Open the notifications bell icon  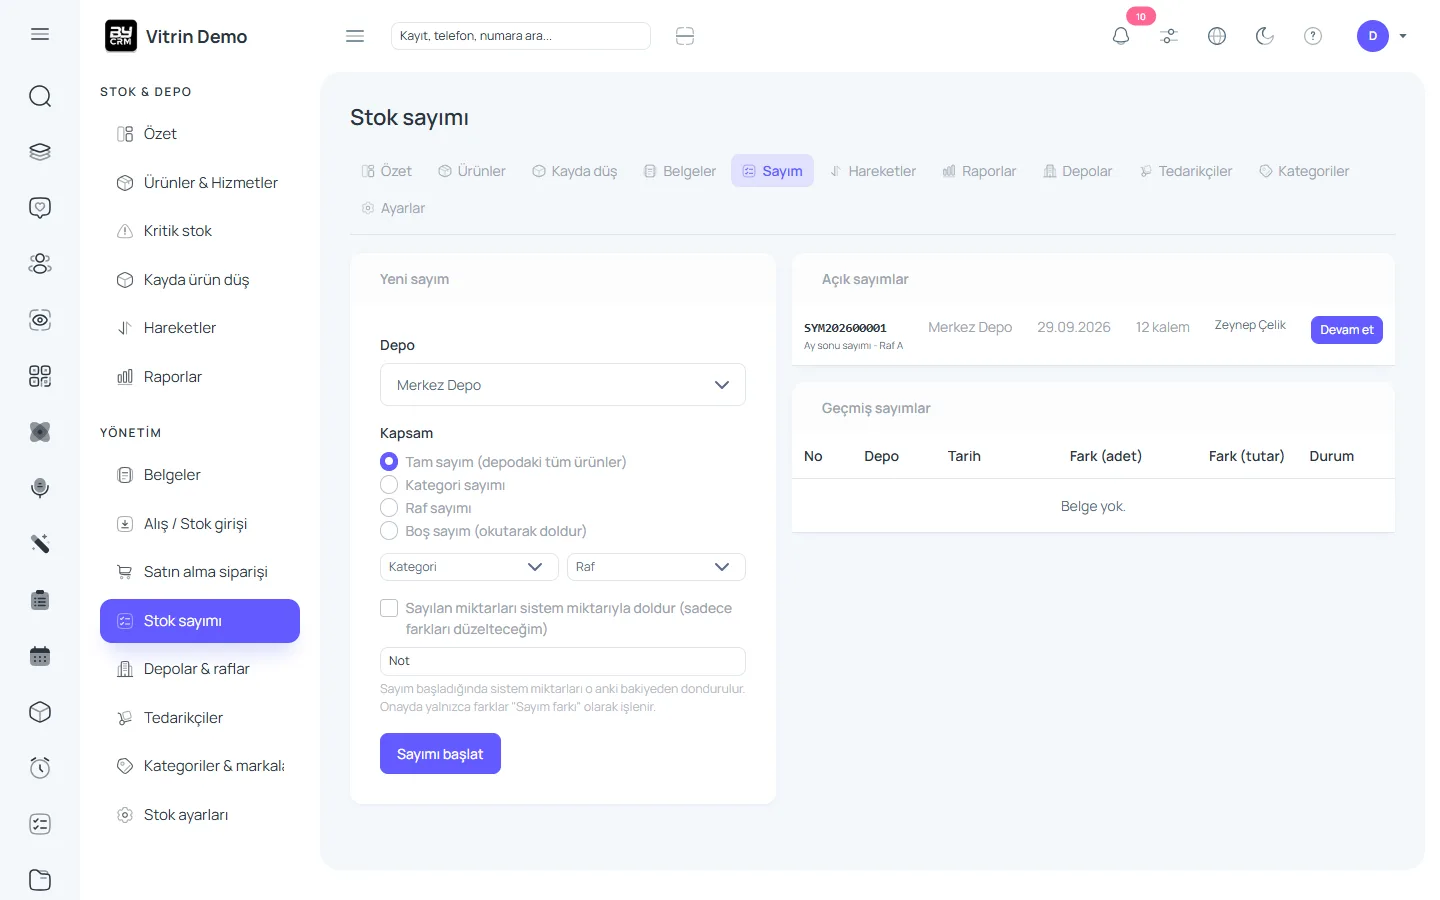click(x=1121, y=36)
